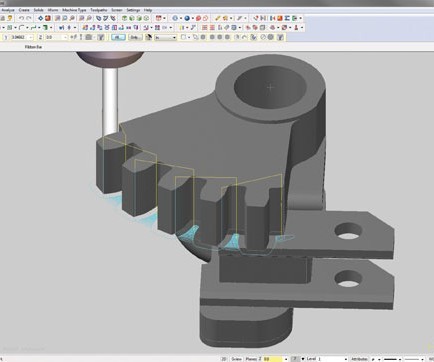Click the red-white calendar grid icon
The image size is (434, 362).
point(159,18)
